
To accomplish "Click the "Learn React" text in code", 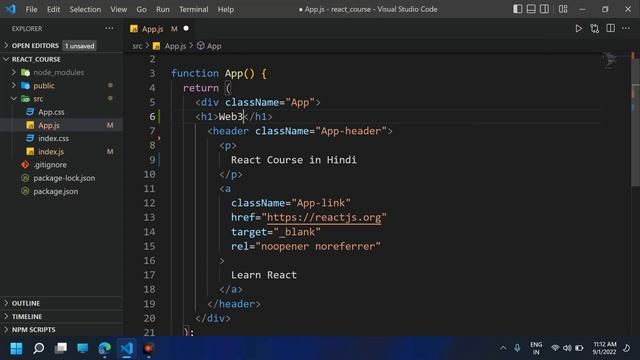I will click(264, 275).
